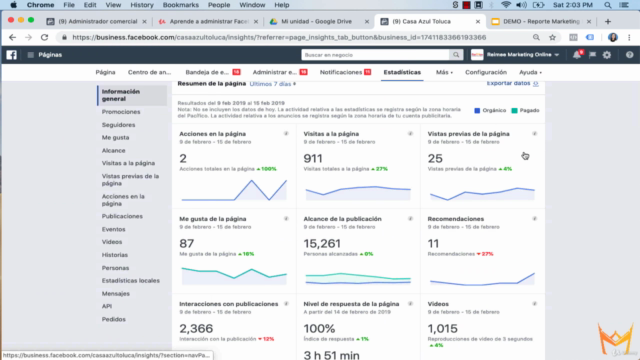Expand the Más menu

point(444,72)
